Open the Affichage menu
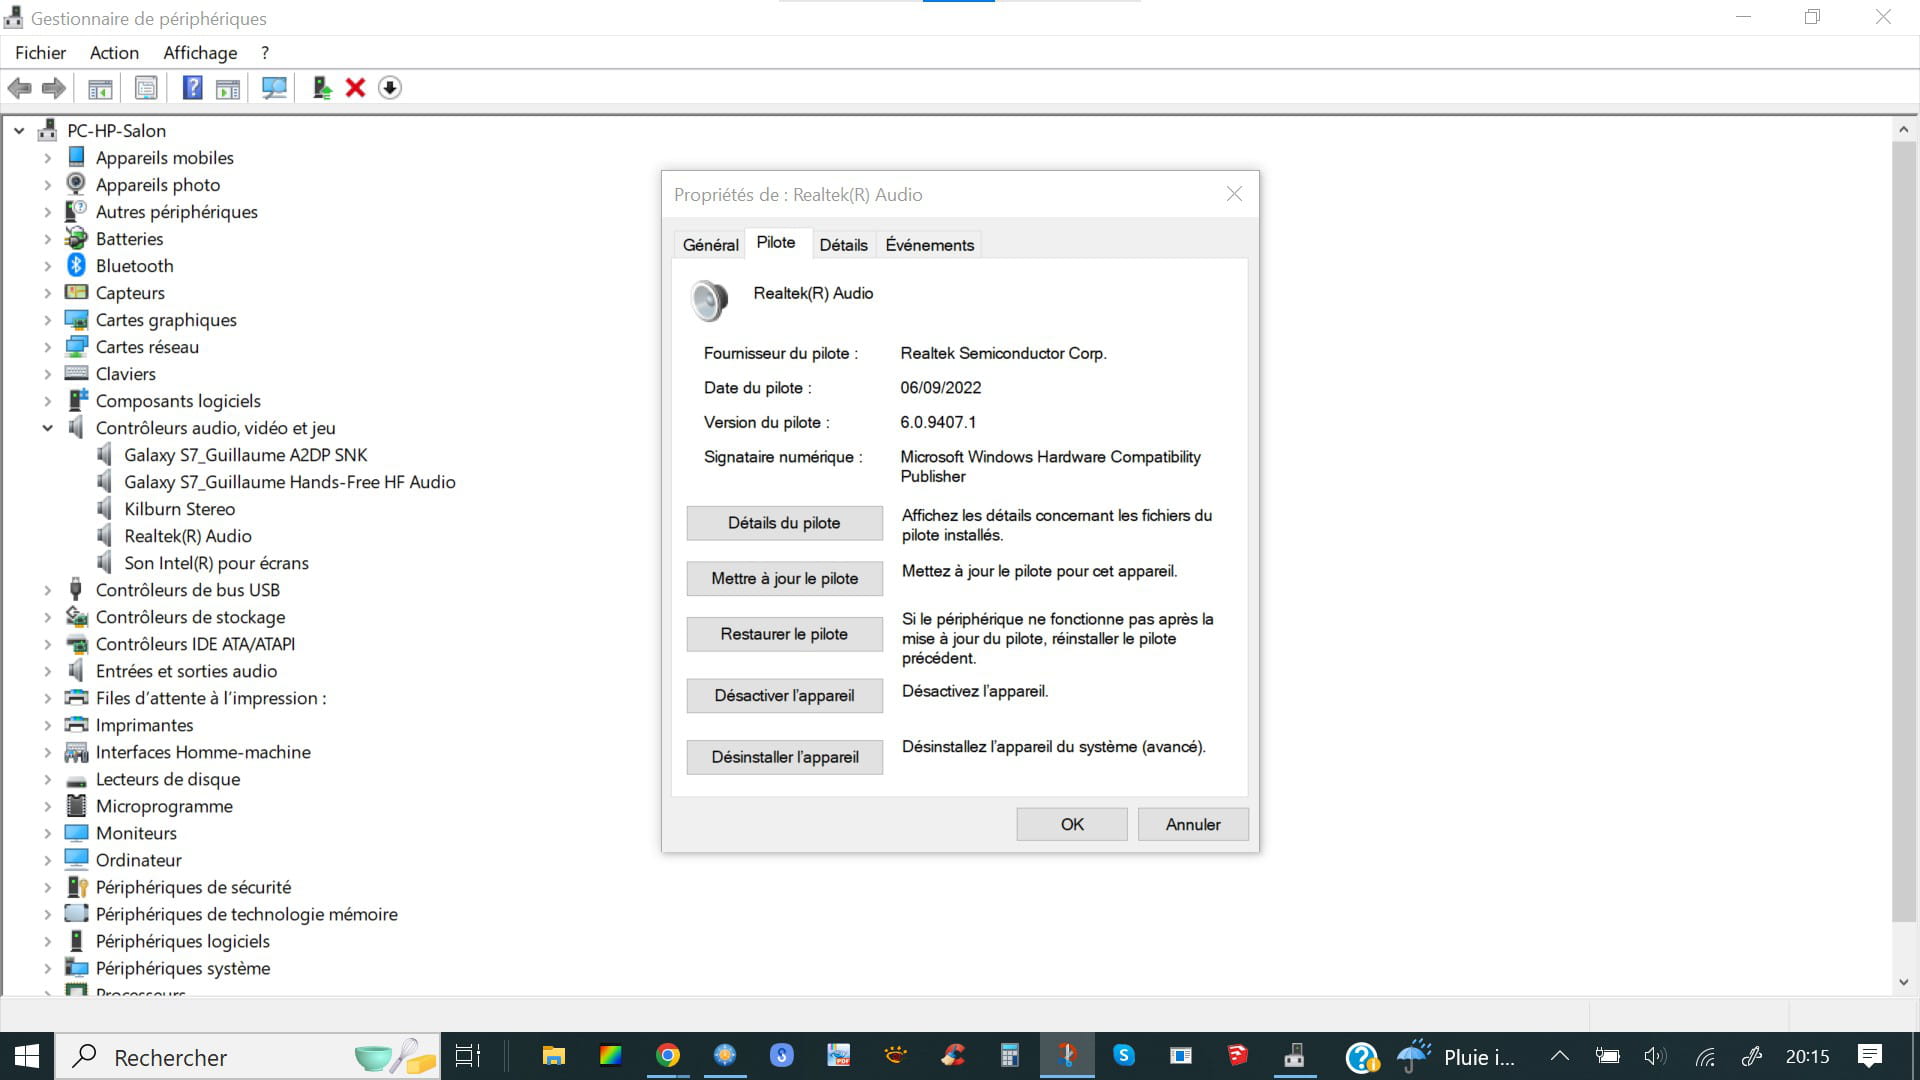 click(x=200, y=53)
